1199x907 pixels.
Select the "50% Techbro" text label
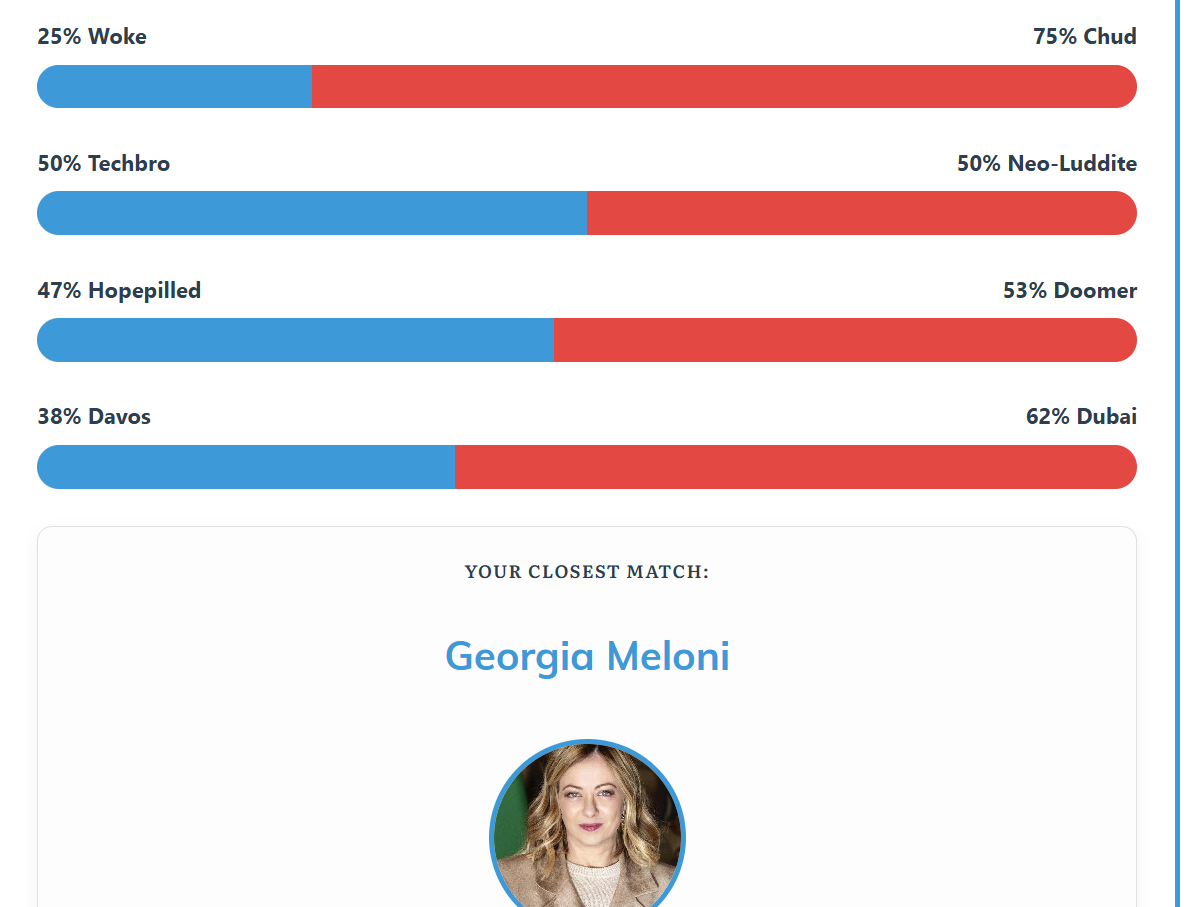click(x=104, y=164)
